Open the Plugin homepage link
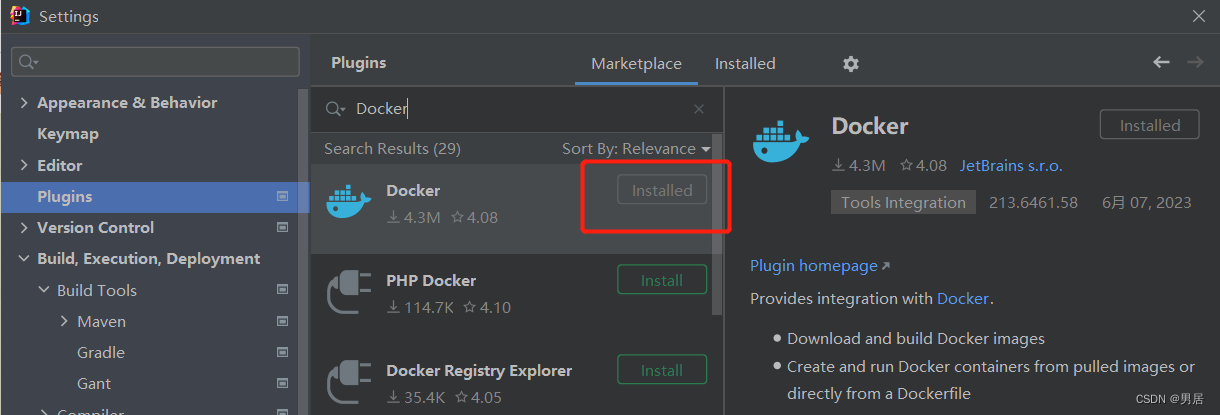Viewport: 1220px width, 415px height. pos(820,265)
